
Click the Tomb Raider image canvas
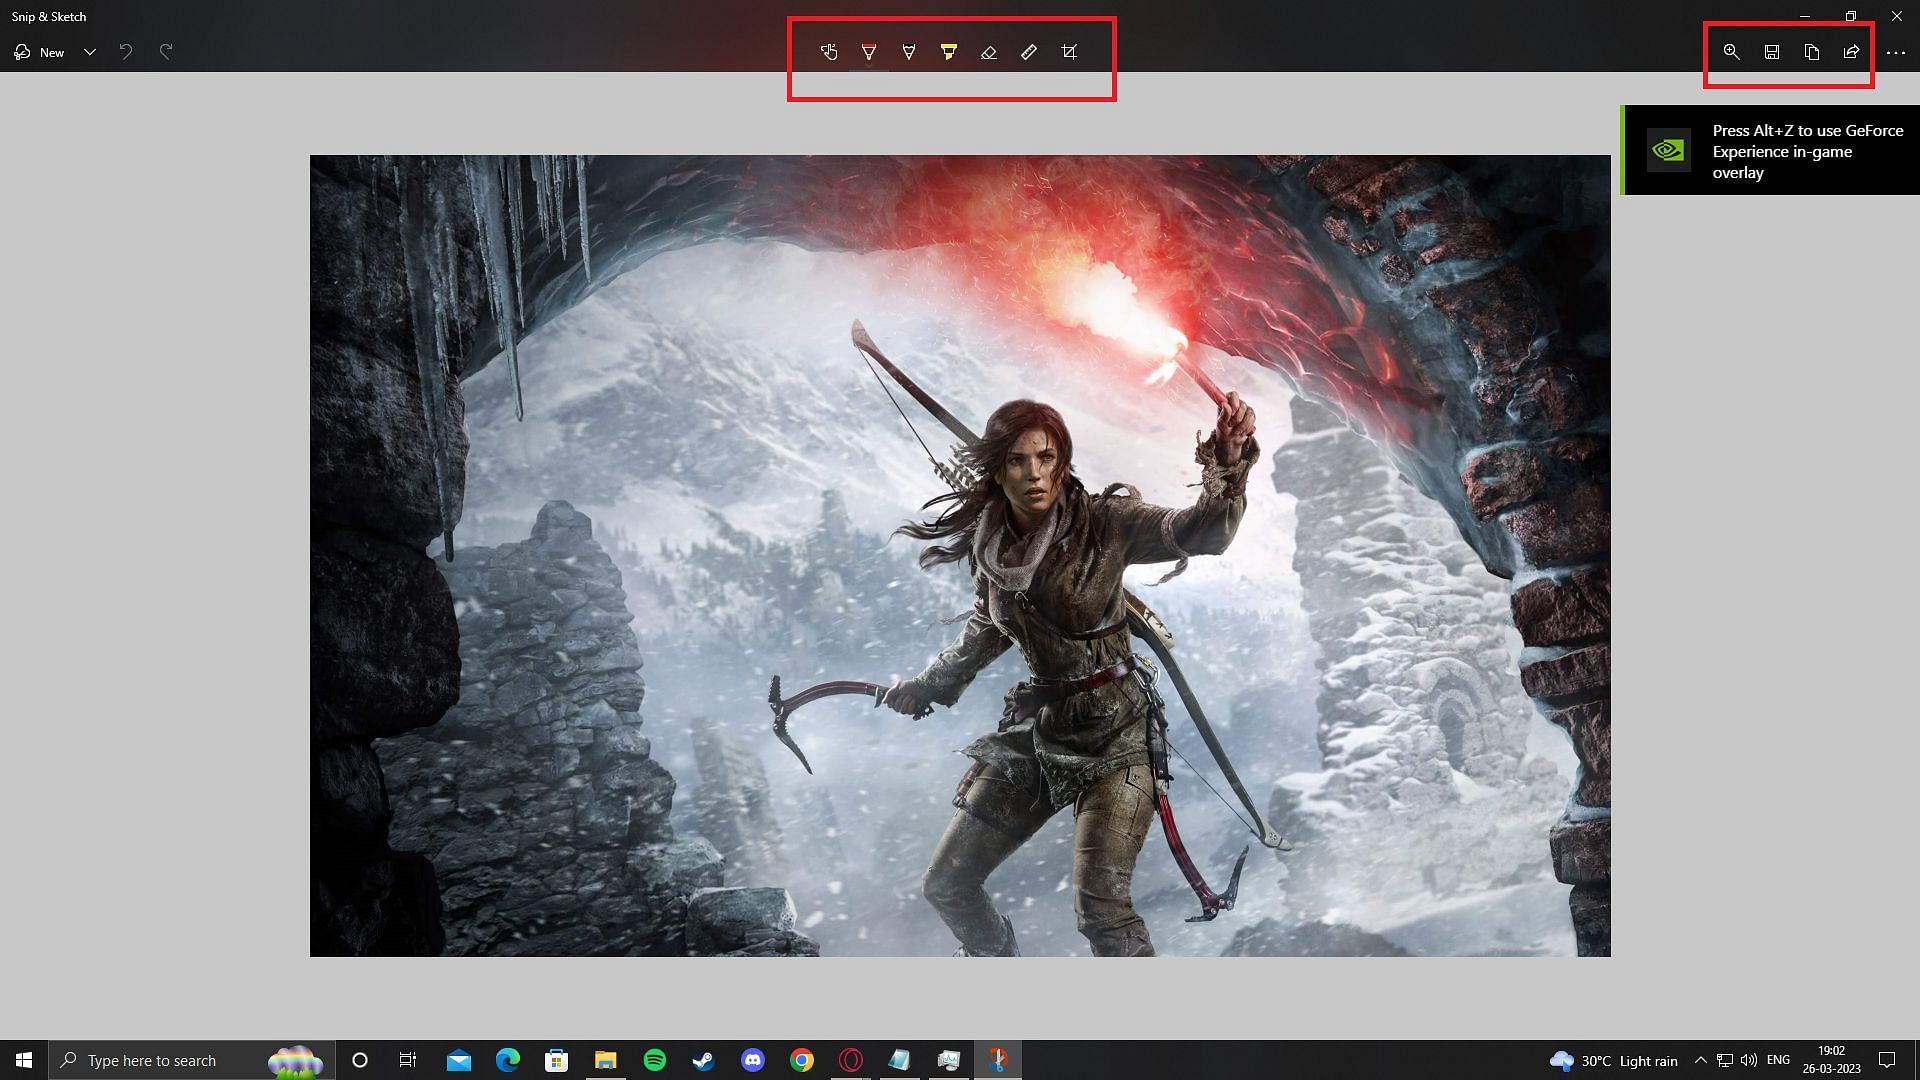coord(960,555)
